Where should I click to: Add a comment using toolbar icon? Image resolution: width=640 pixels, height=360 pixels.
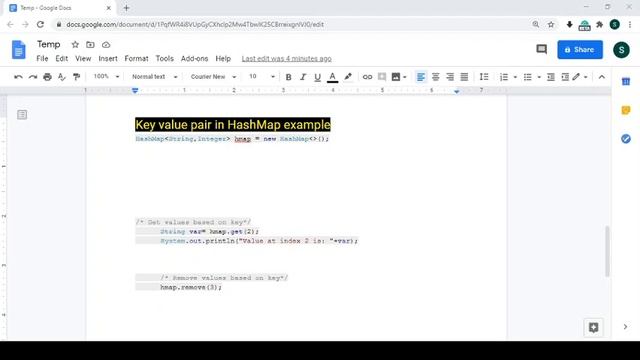[x=382, y=77]
